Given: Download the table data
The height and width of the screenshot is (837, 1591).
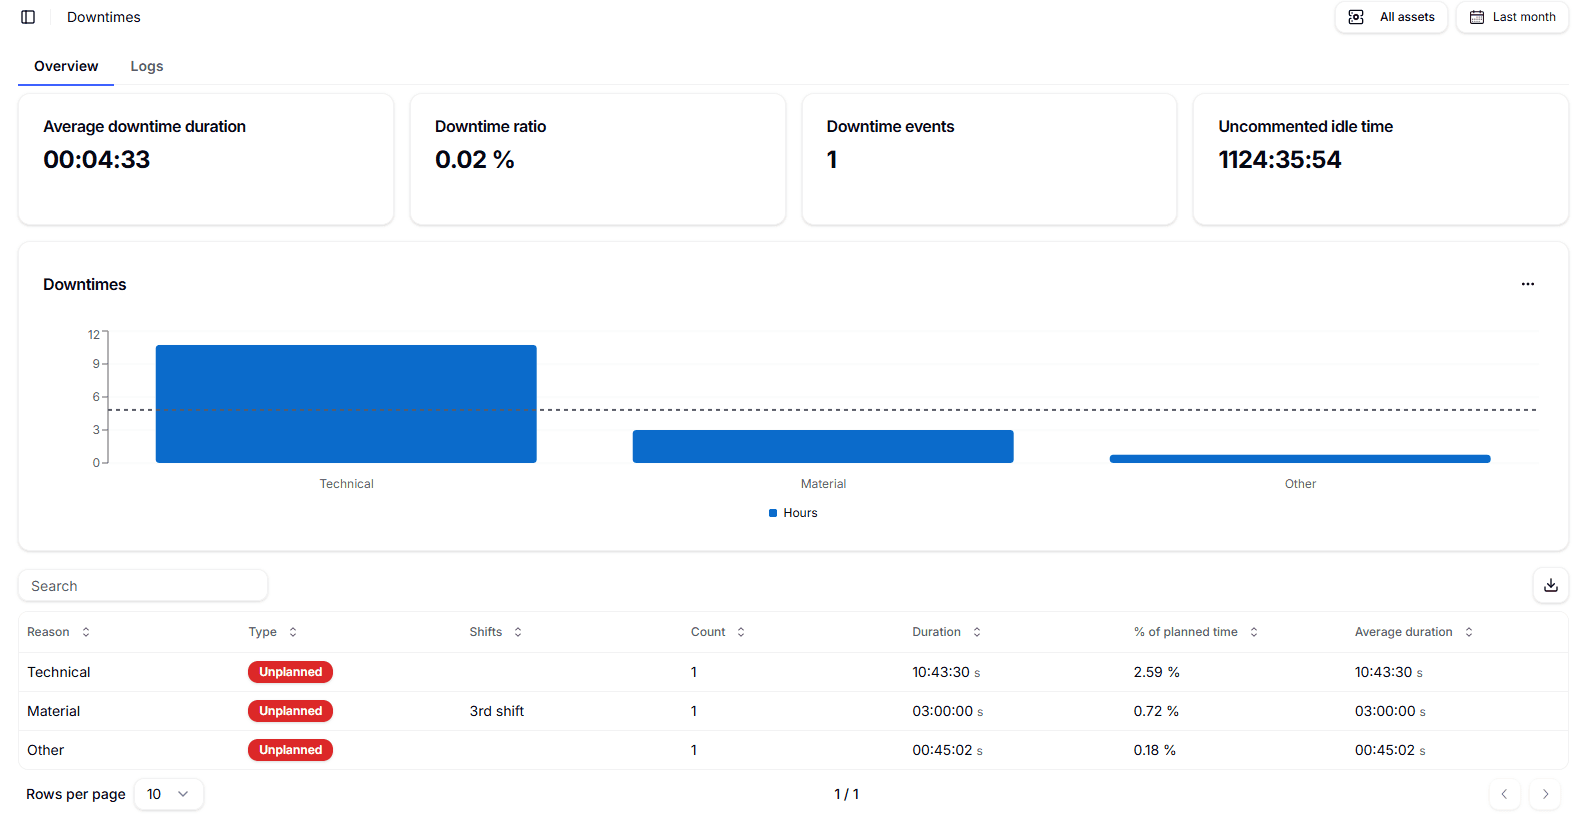Looking at the screenshot, I should click(1550, 586).
